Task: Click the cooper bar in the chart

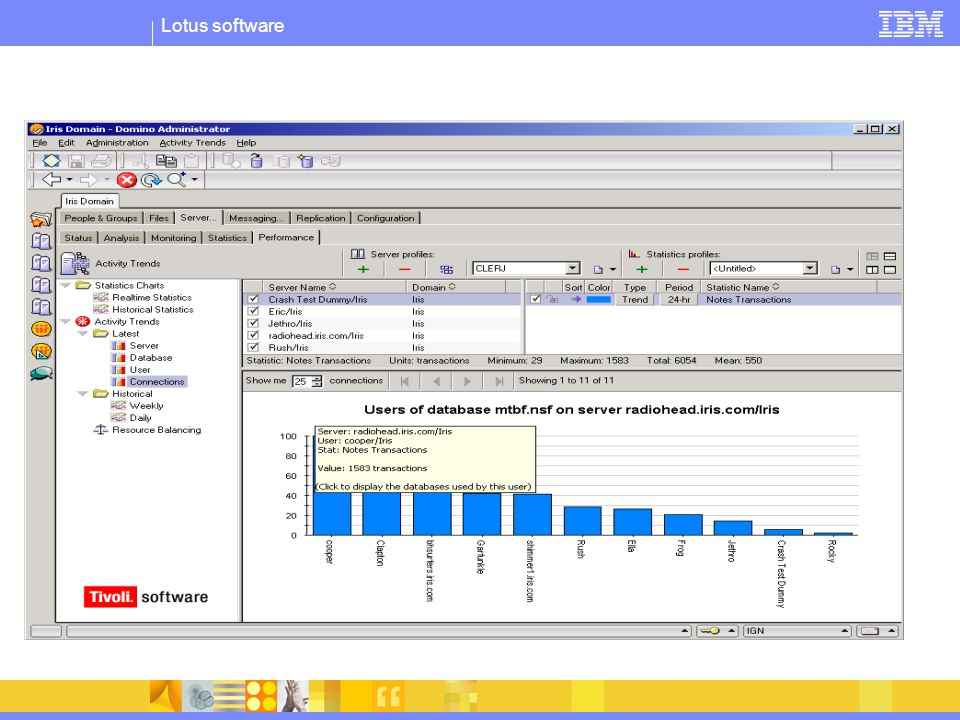Action: [x=332, y=513]
